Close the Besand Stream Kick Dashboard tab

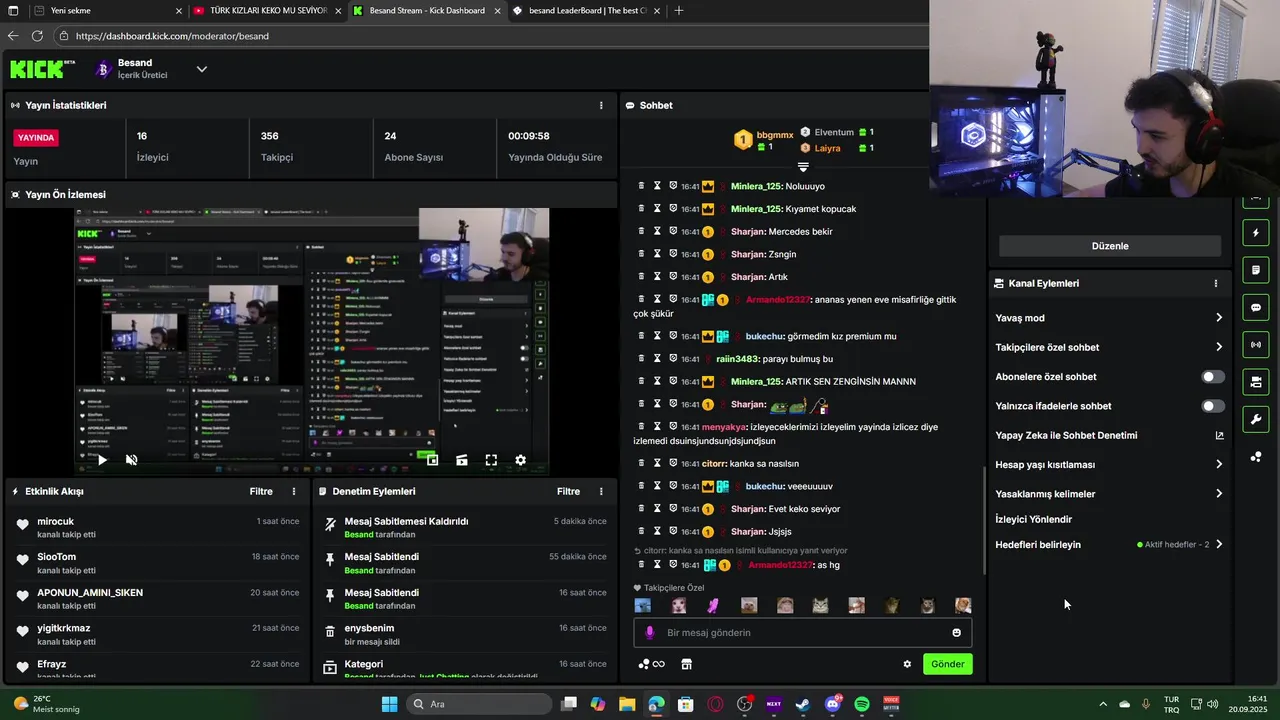click(498, 11)
